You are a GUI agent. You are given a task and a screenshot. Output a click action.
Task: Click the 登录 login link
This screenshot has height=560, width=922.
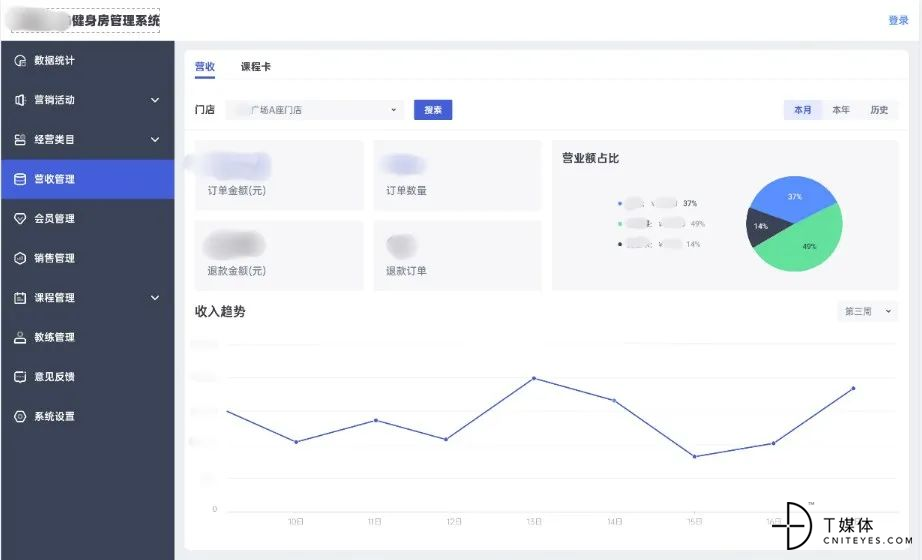898,21
